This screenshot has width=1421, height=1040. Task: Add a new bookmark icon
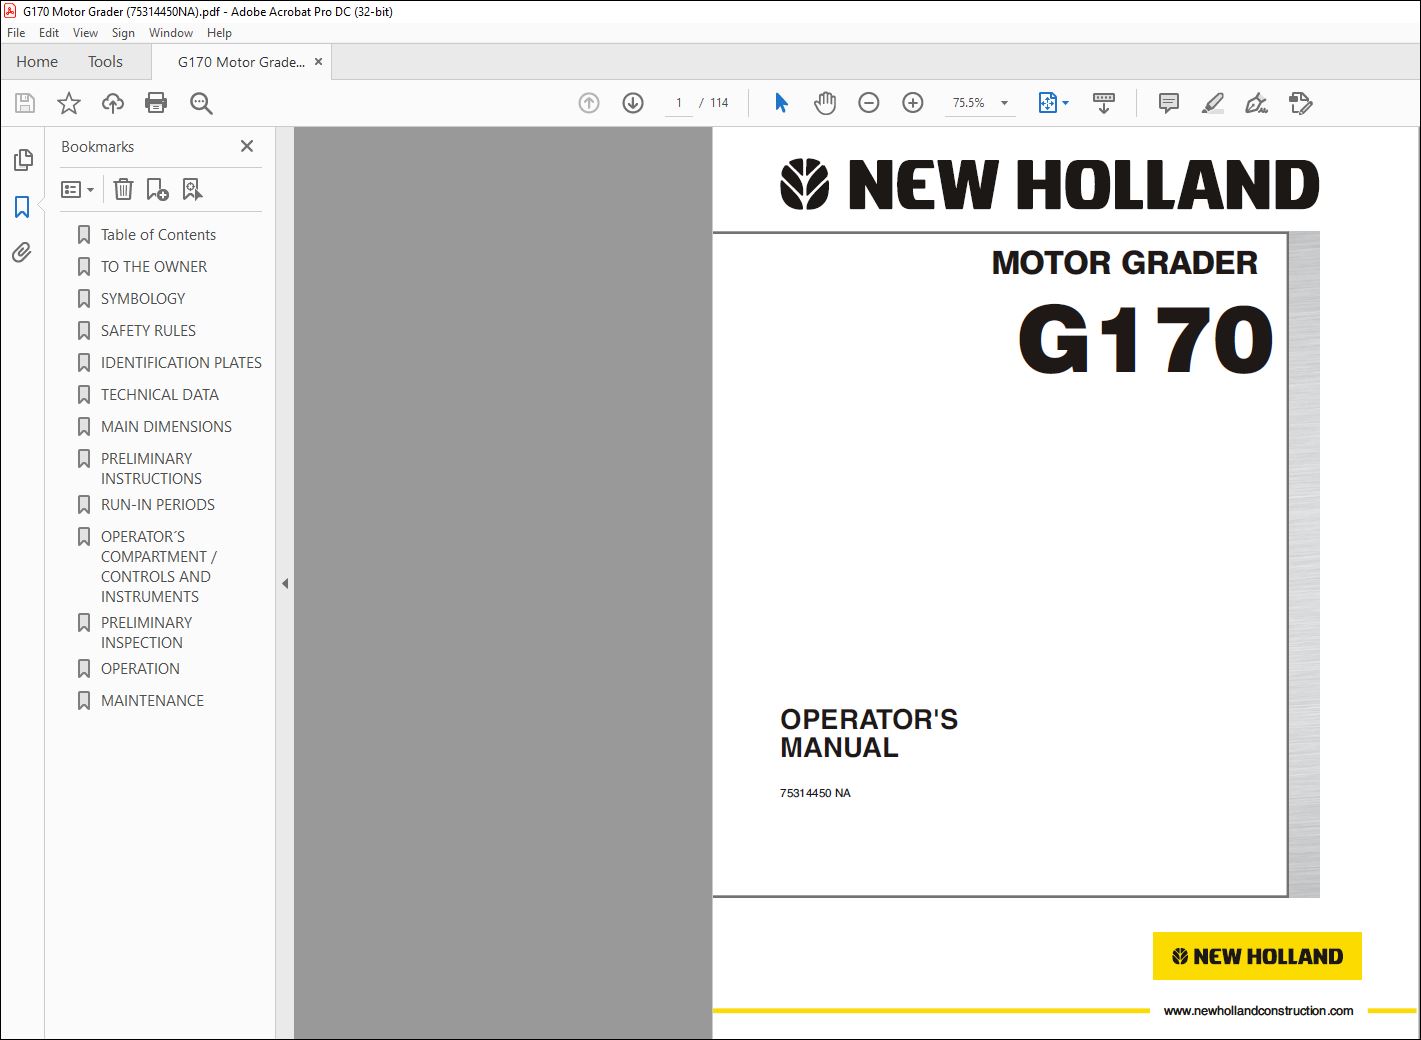158,189
